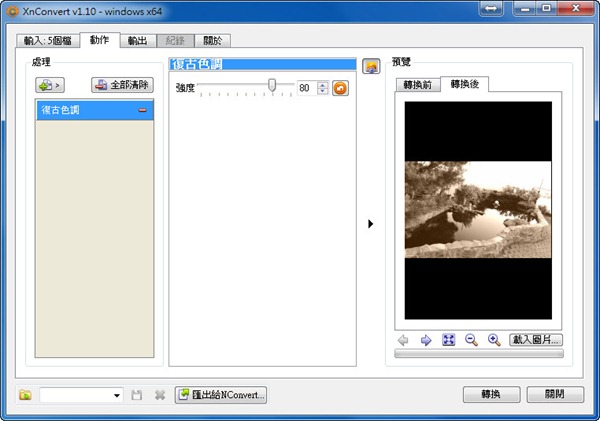The height and width of the screenshot is (421, 600).
Task: Select the 復古色調 item in the action list
Action: pos(95,110)
